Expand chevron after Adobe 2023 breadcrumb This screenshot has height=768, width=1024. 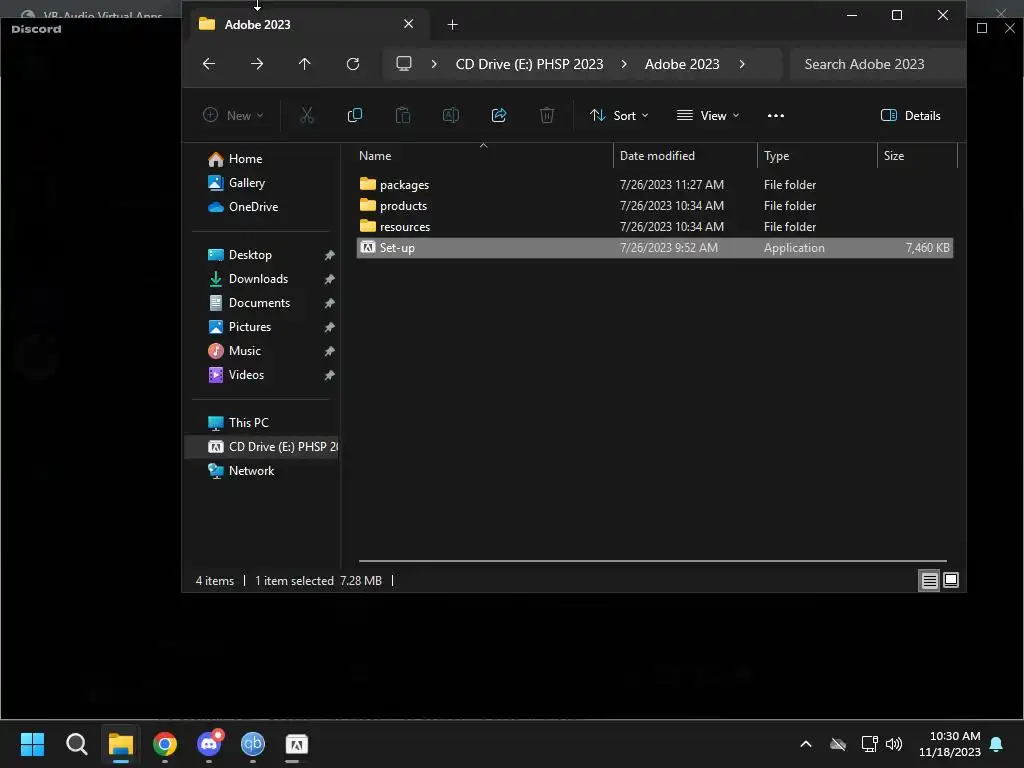pyautogui.click(x=742, y=64)
